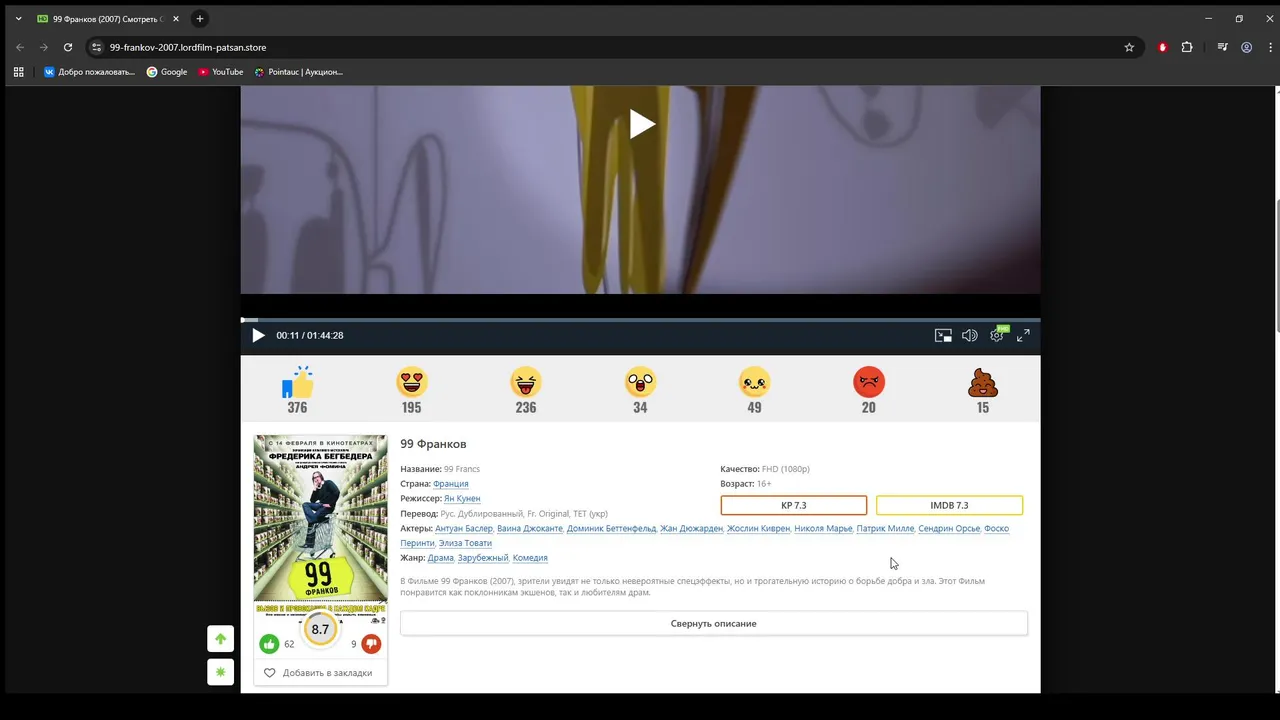Click the green asterisk button on the left

(221, 672)
